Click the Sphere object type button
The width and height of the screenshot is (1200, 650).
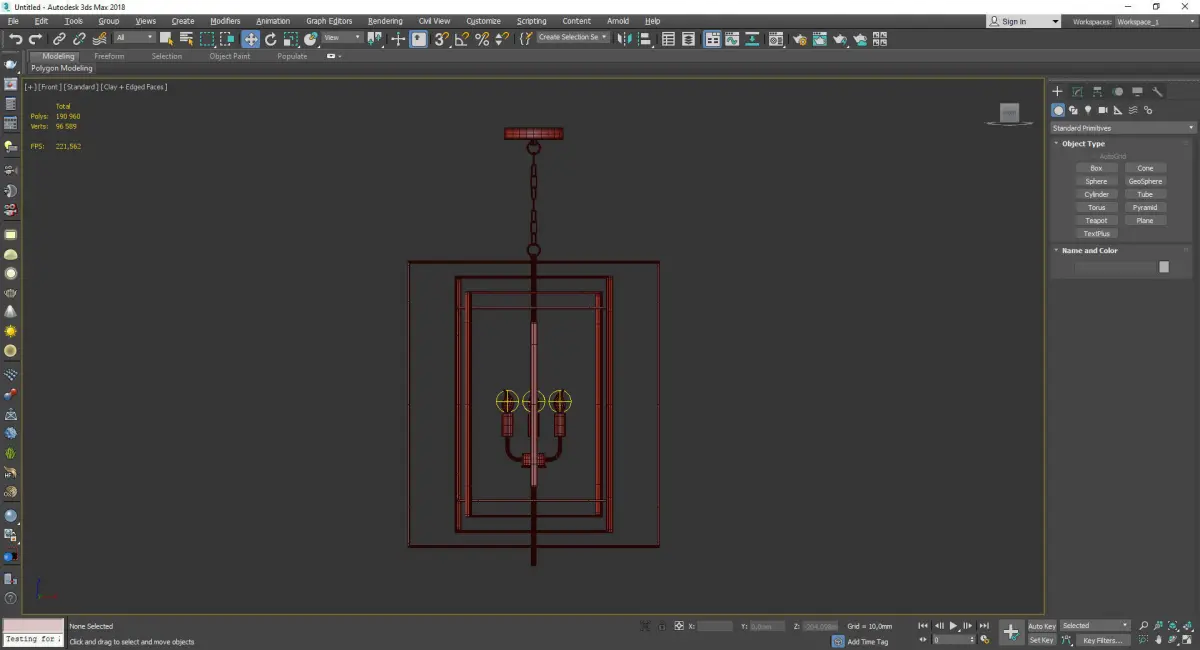point(1096,182)
